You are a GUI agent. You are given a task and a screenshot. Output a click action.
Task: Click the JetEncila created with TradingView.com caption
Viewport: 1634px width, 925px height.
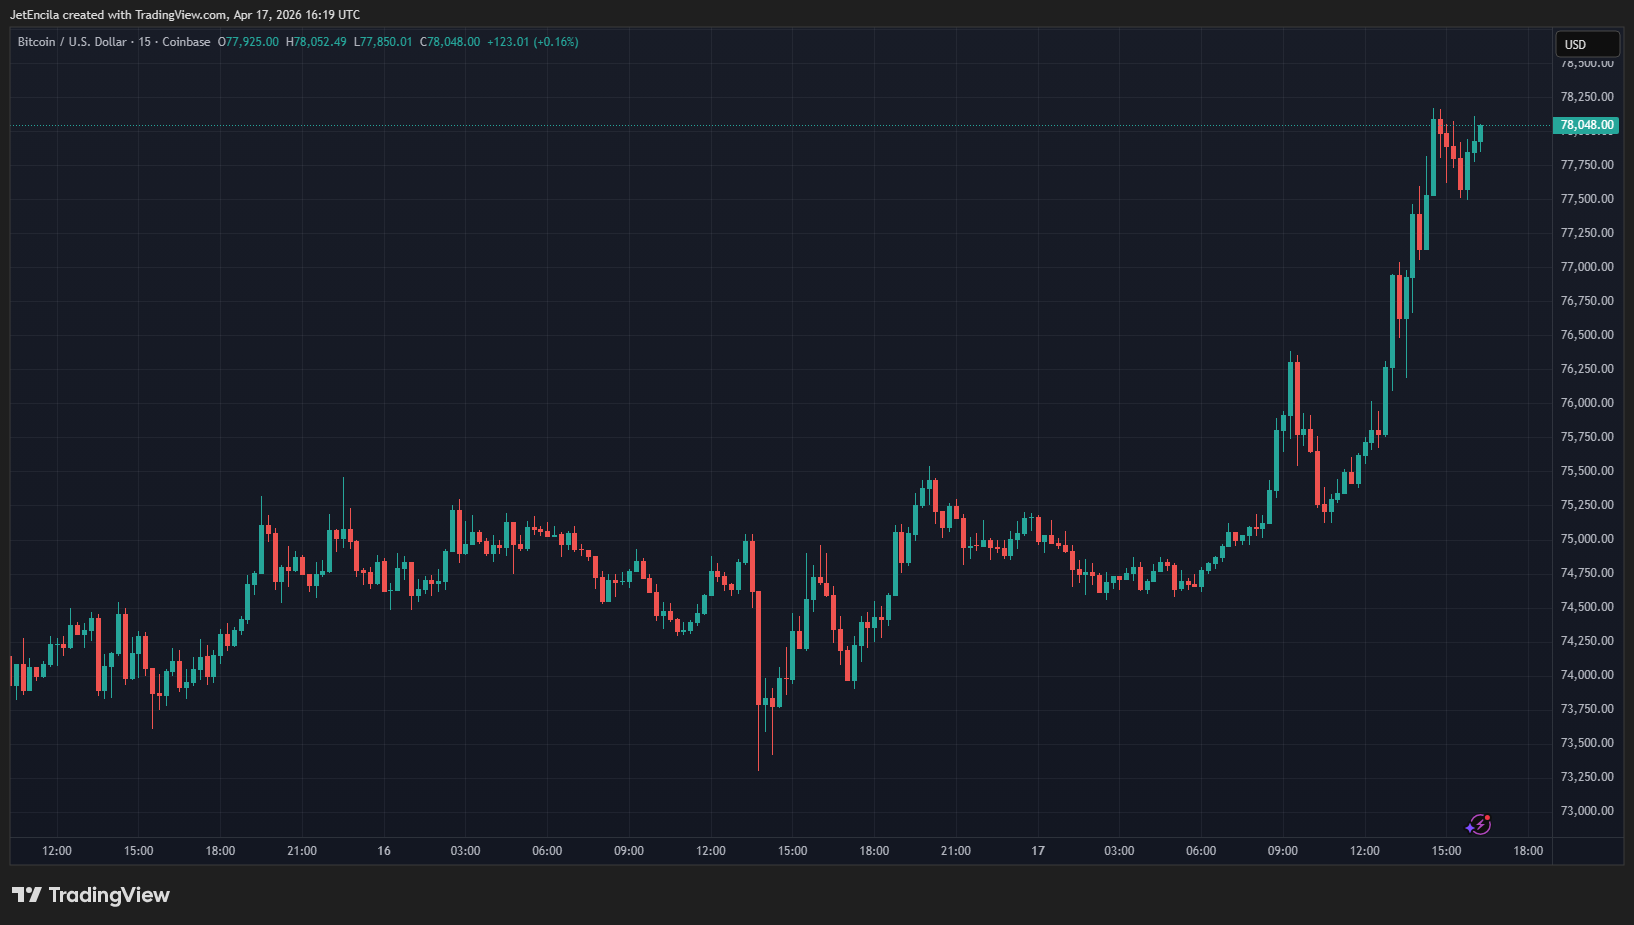[x=185, y=15]
